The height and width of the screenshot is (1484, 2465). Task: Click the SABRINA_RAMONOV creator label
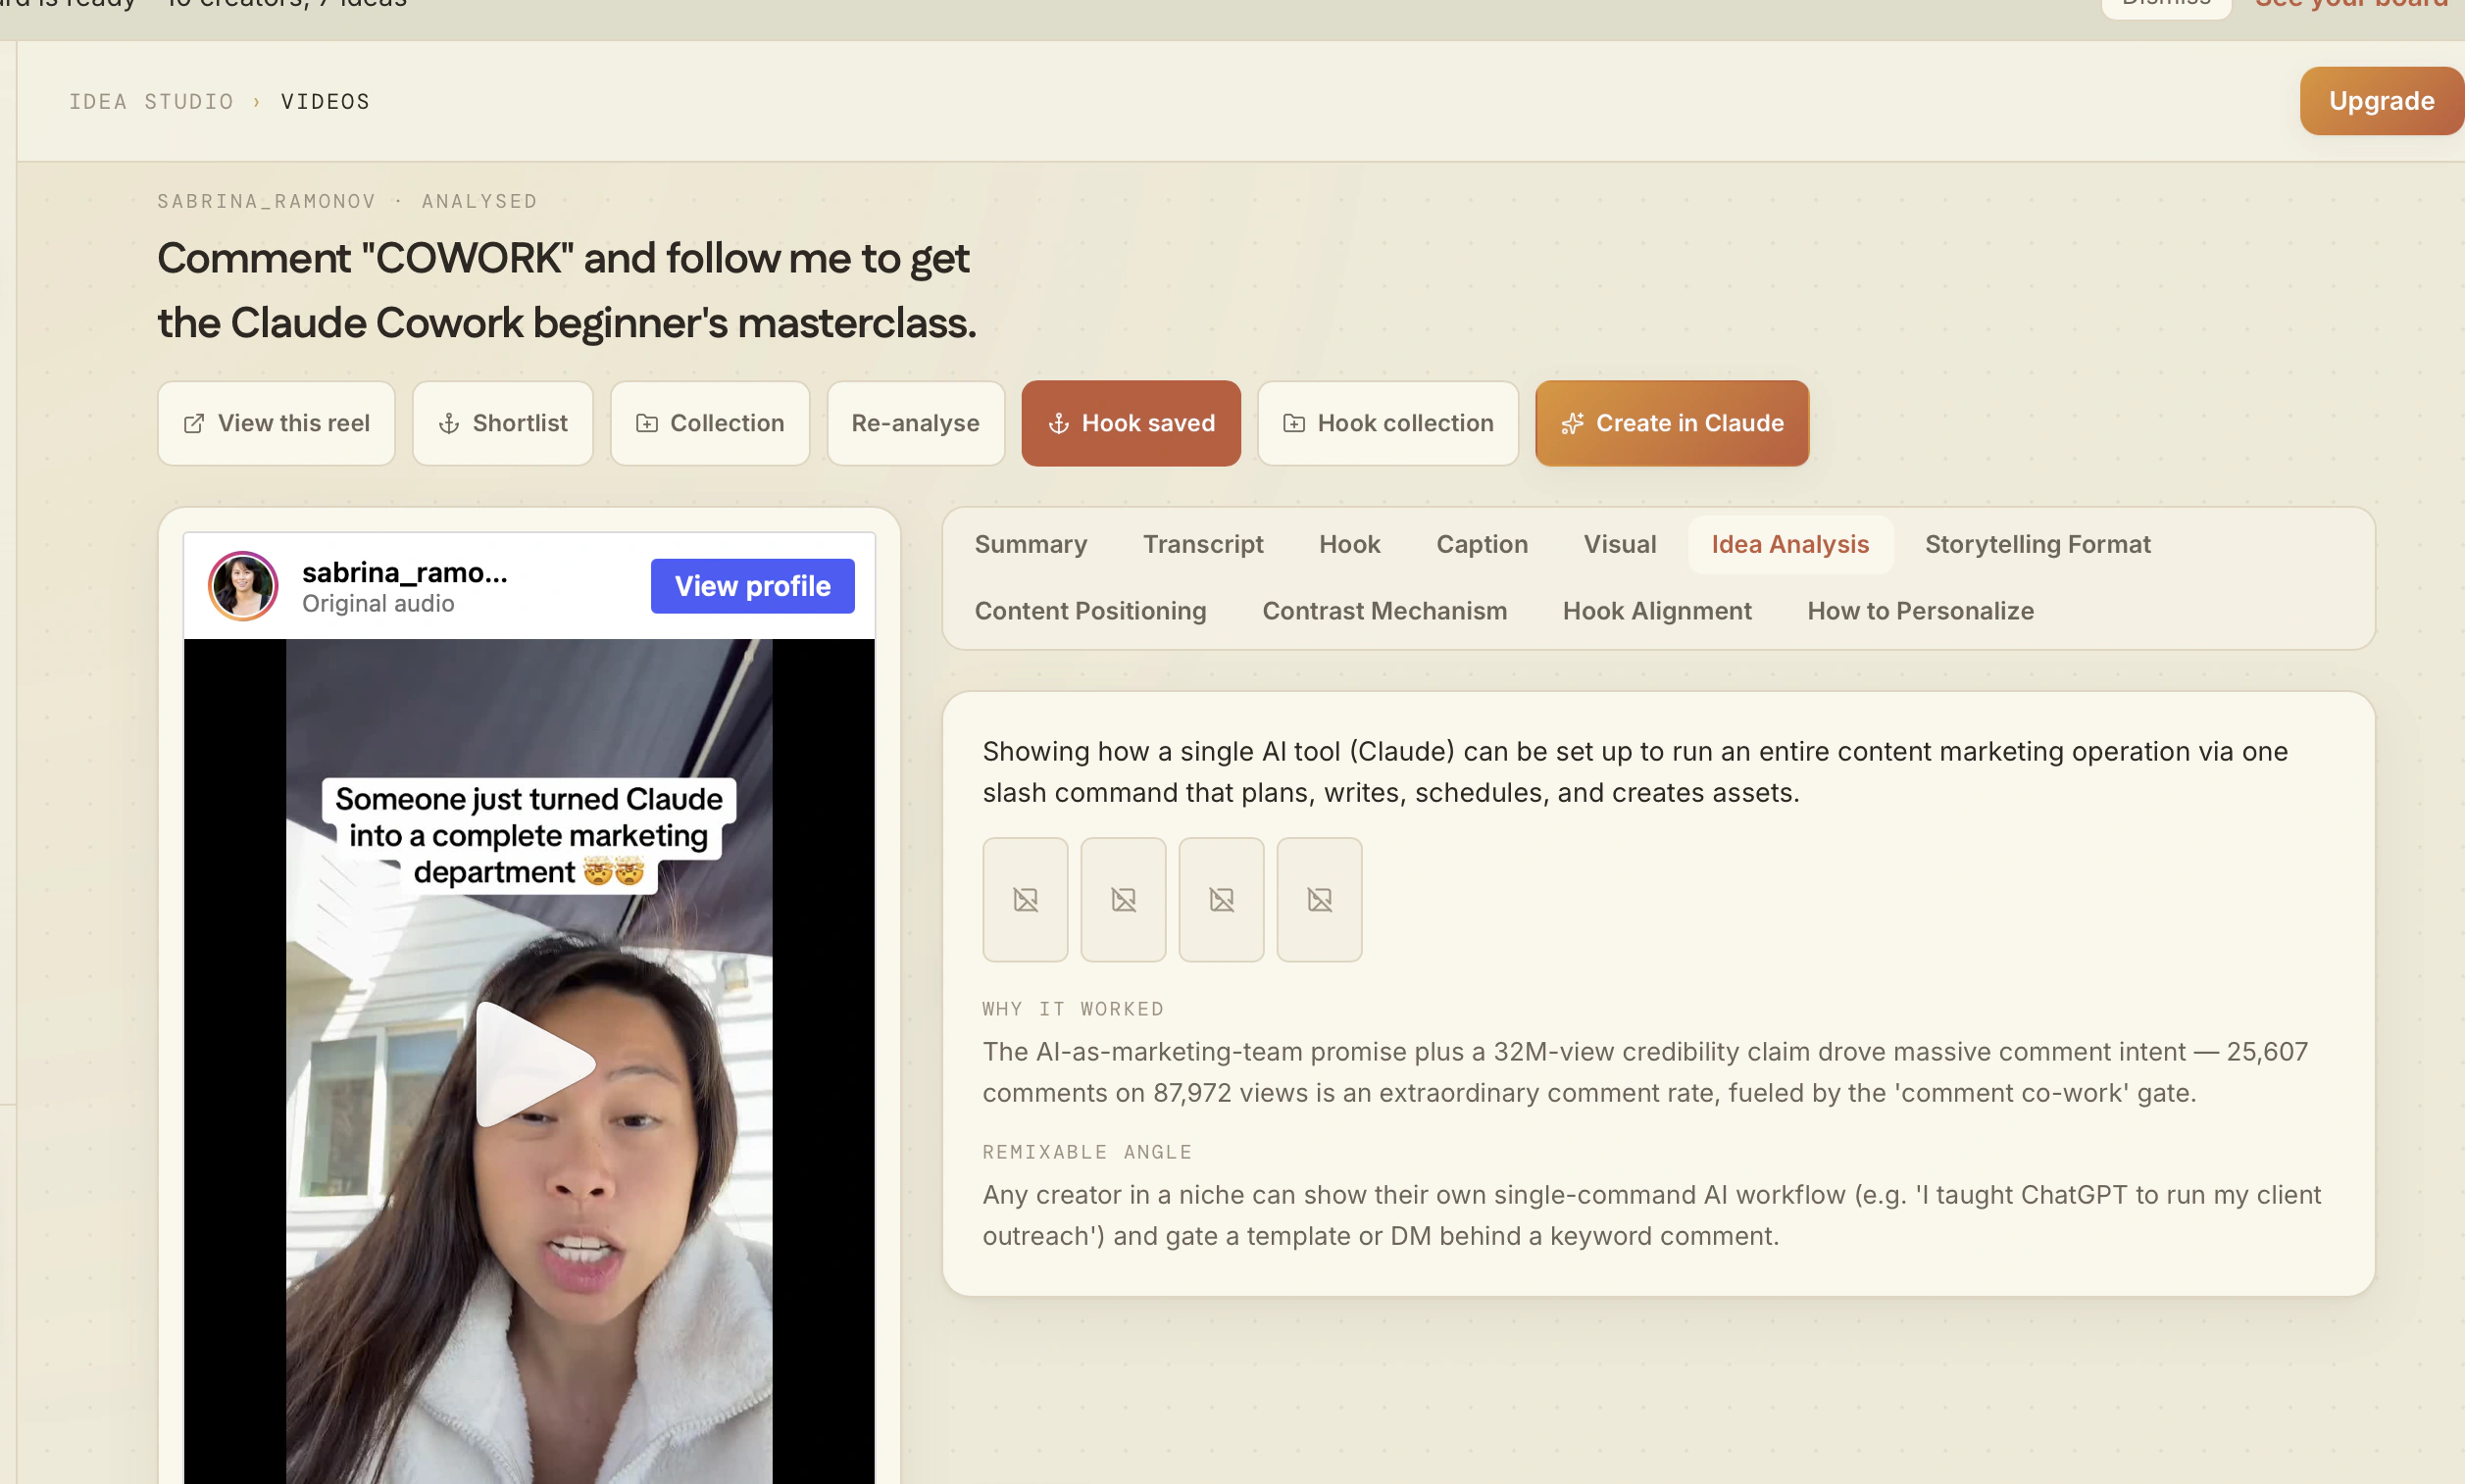(267, 201)
